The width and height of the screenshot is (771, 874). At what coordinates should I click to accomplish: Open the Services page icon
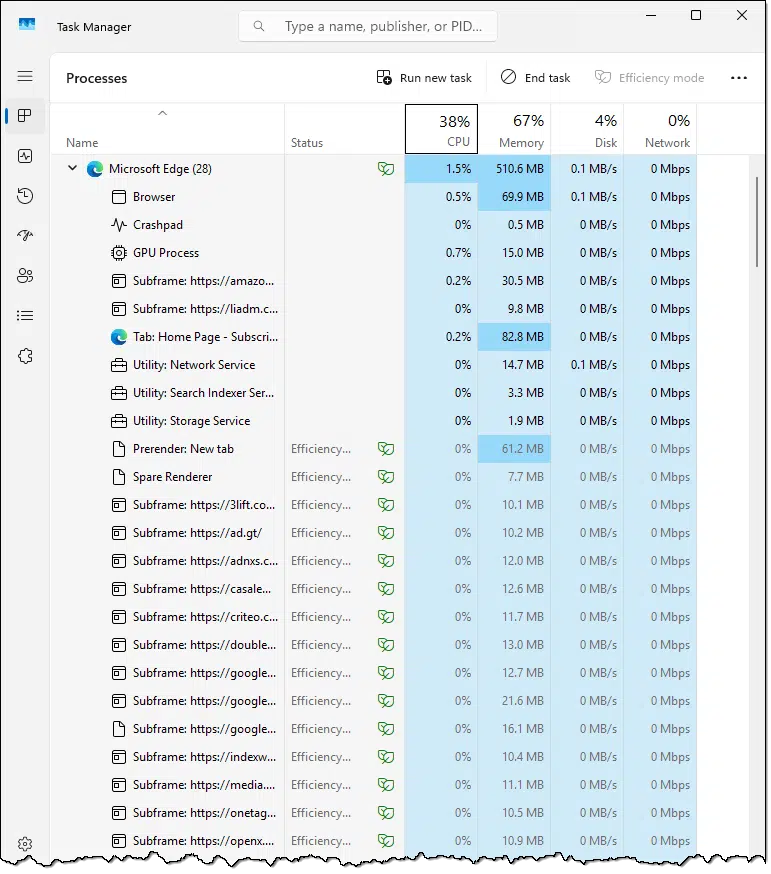click(x=25, y=356)
